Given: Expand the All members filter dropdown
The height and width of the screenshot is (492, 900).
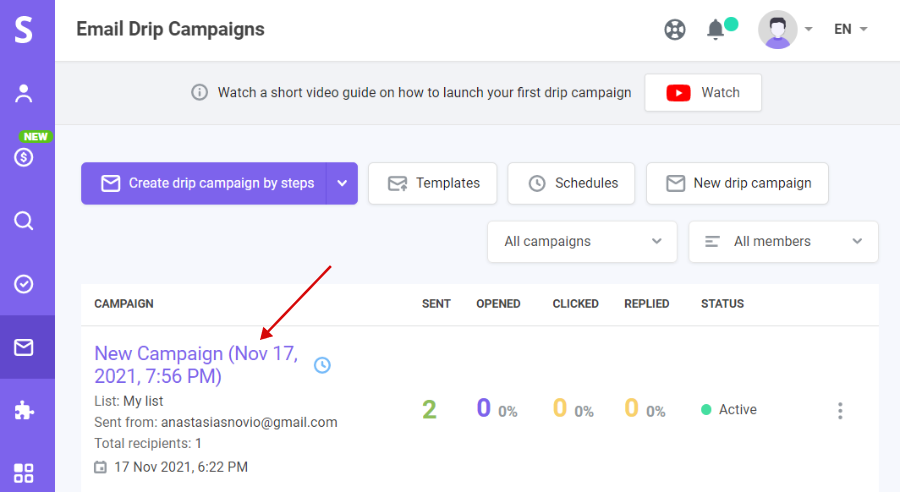Looking at the screenshot, I should tap(783, 242).
